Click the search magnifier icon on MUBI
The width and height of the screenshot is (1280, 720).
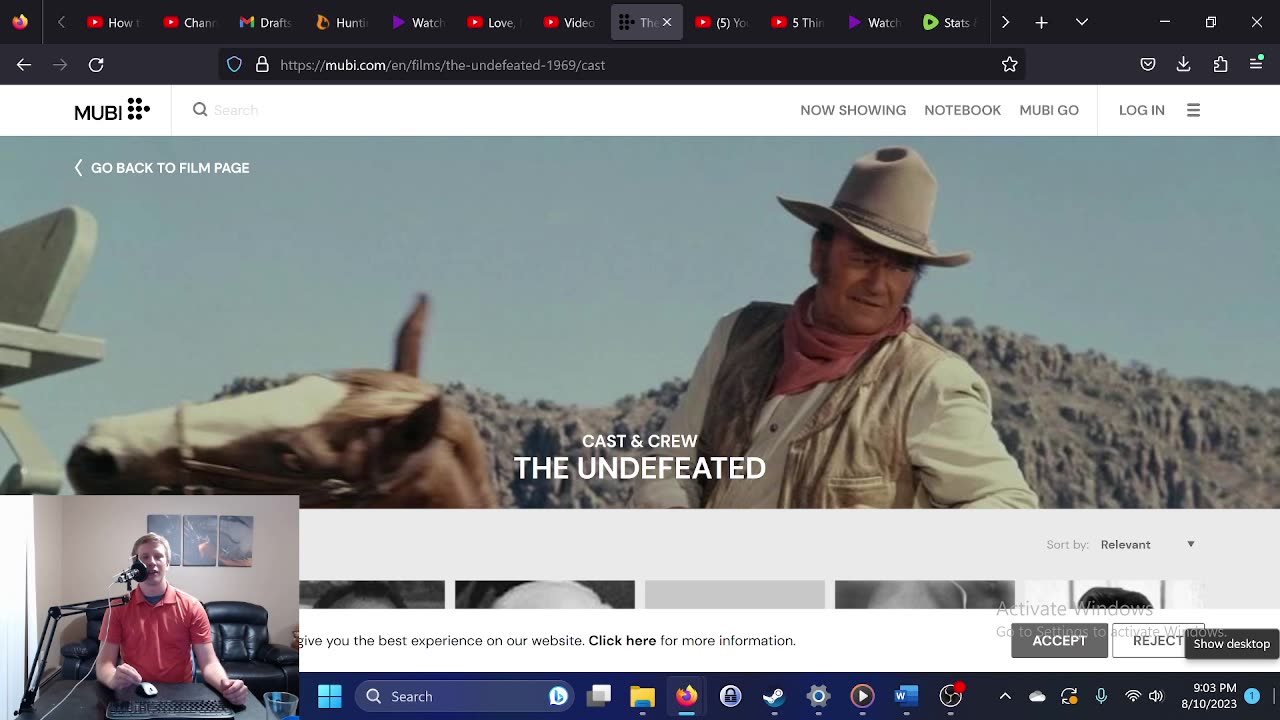tap(200, 110)
